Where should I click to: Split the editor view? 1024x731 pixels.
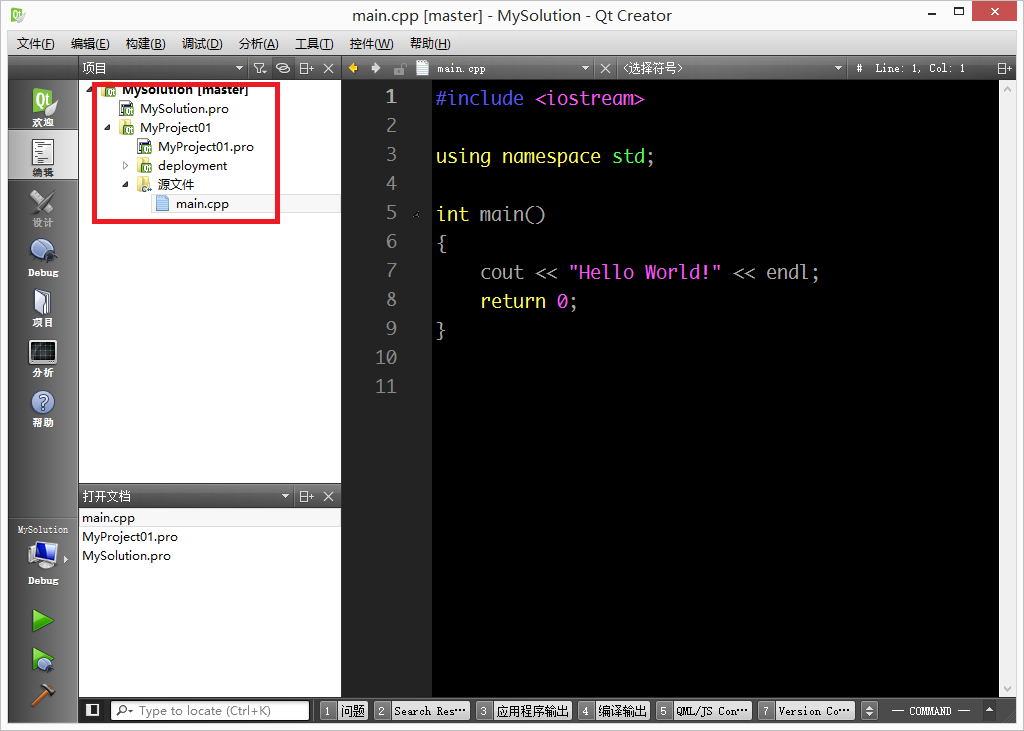(1004, 68)
